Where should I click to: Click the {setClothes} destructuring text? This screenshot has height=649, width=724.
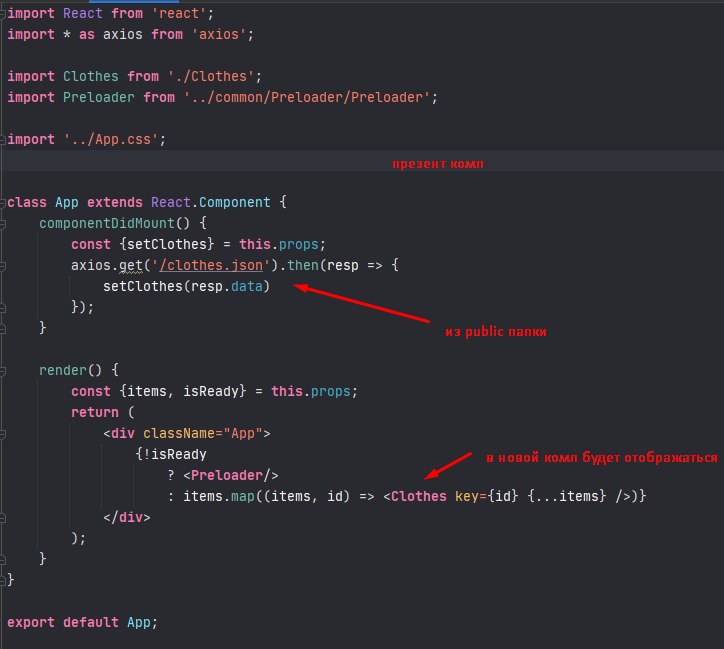click(167, 244)
